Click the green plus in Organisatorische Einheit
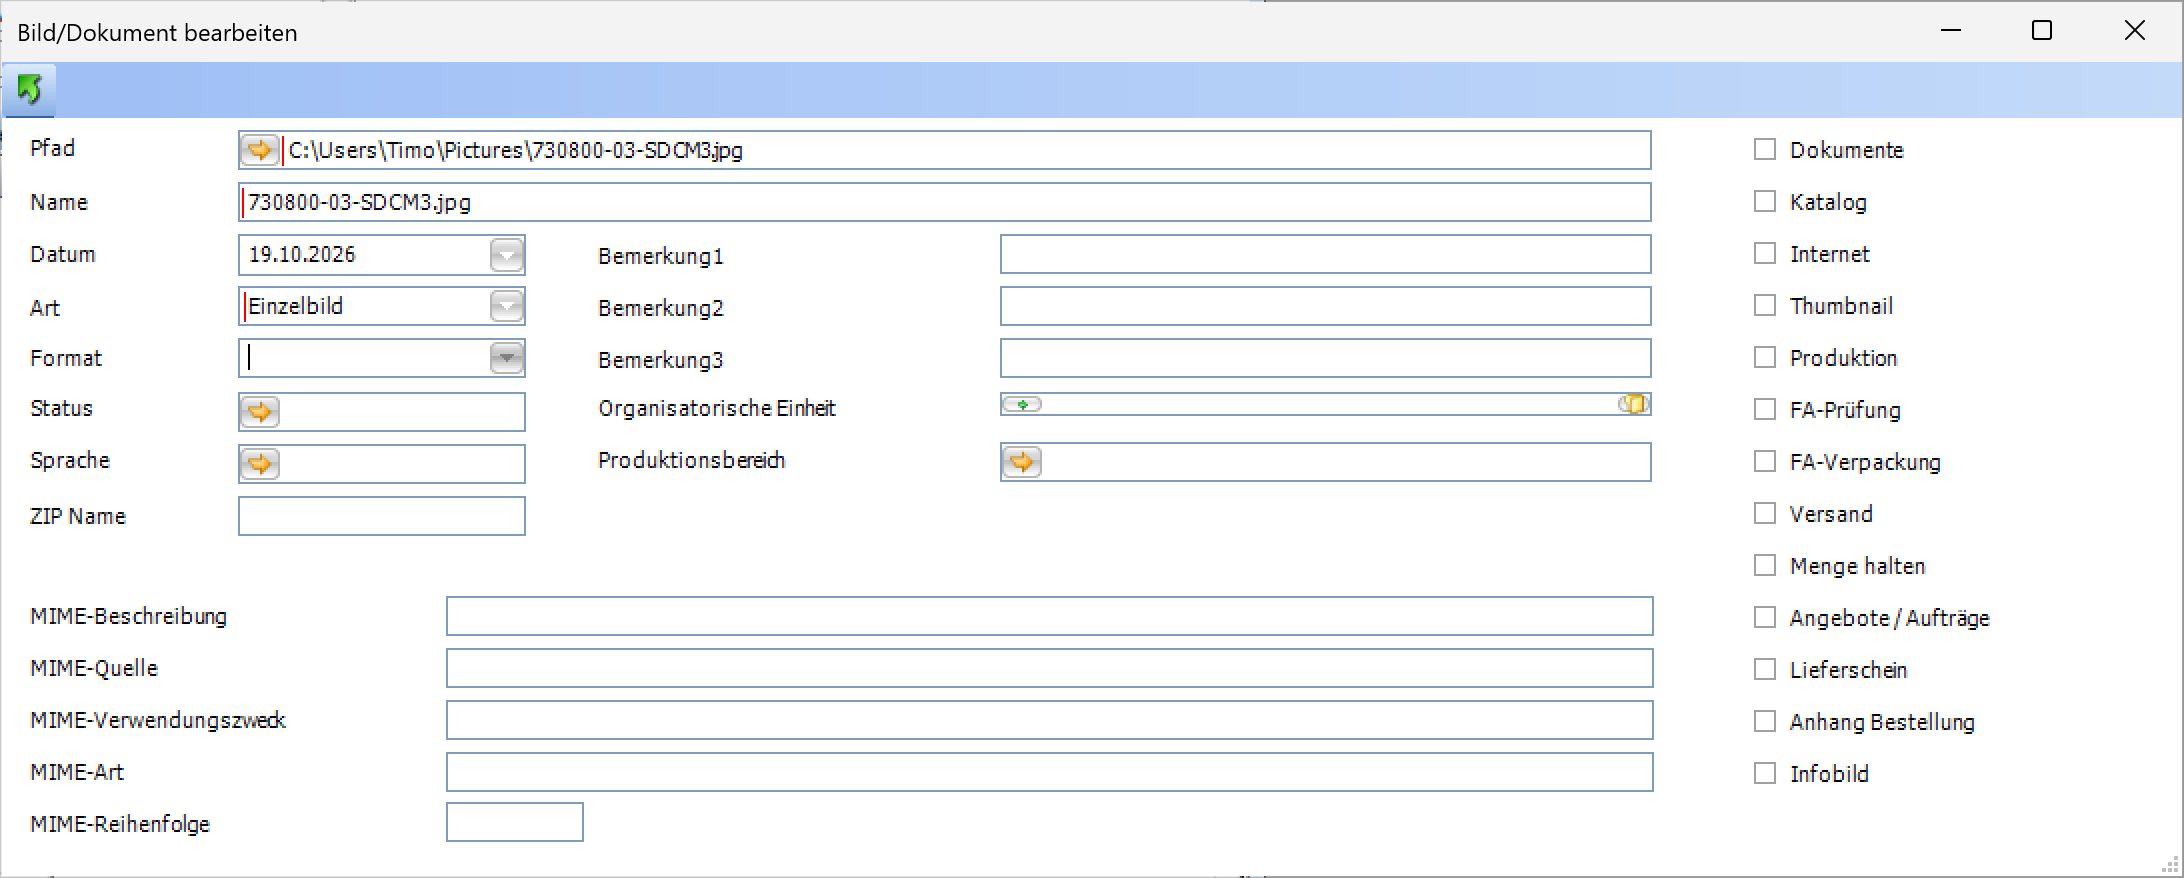Screen dimensions: 2184x878 1022,404
